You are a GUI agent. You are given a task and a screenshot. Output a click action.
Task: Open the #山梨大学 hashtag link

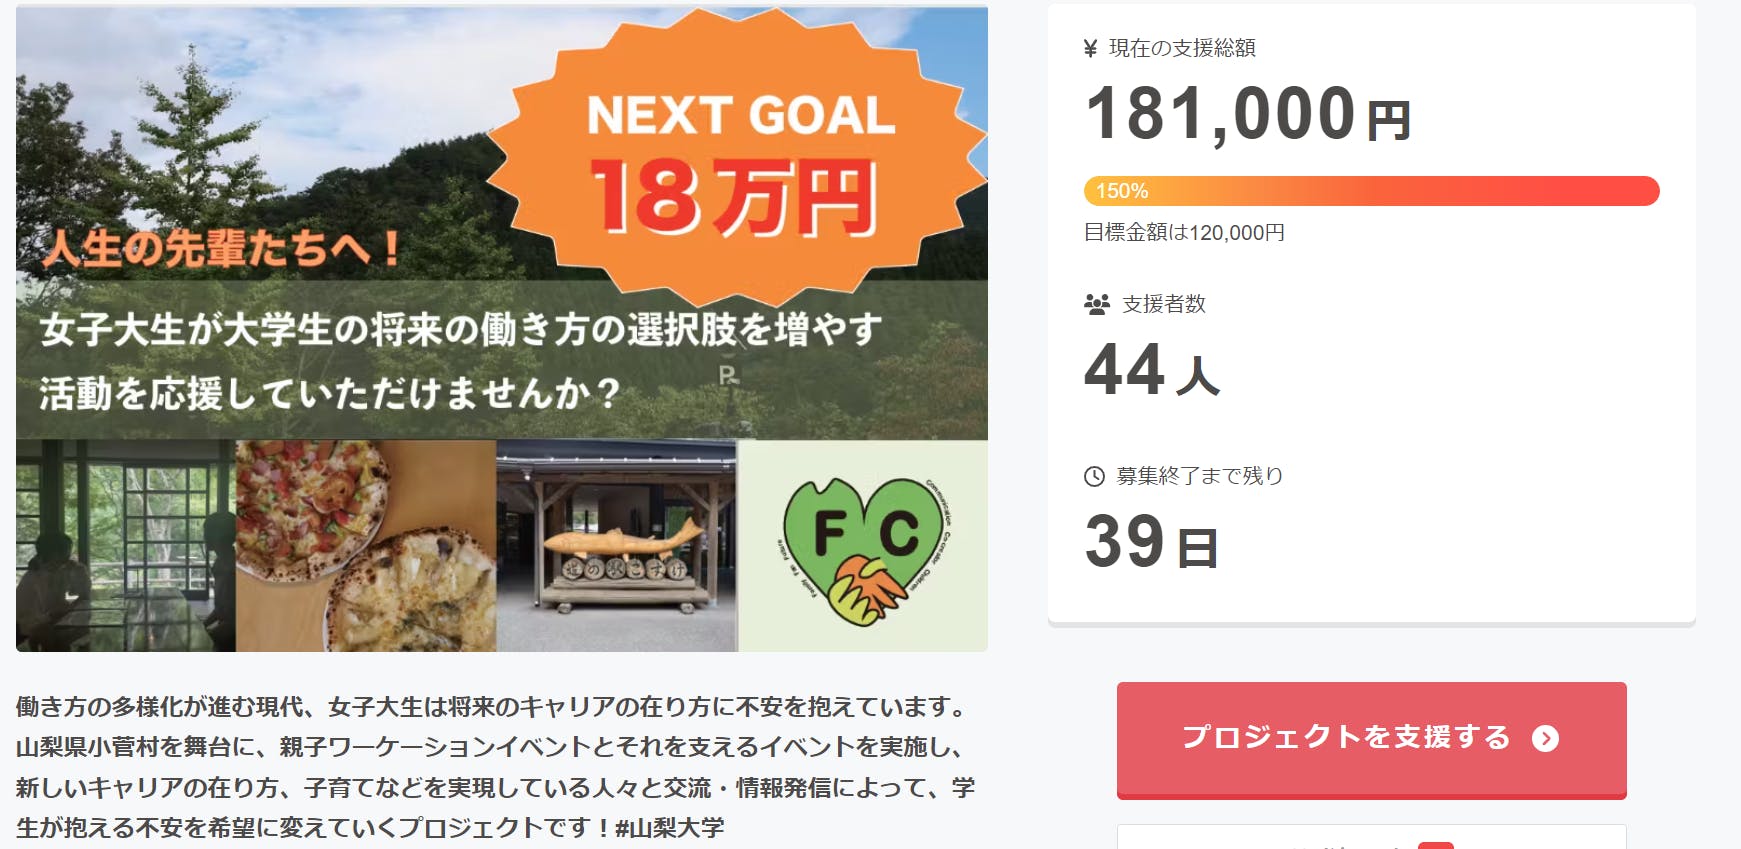click(x=670, y=828)
